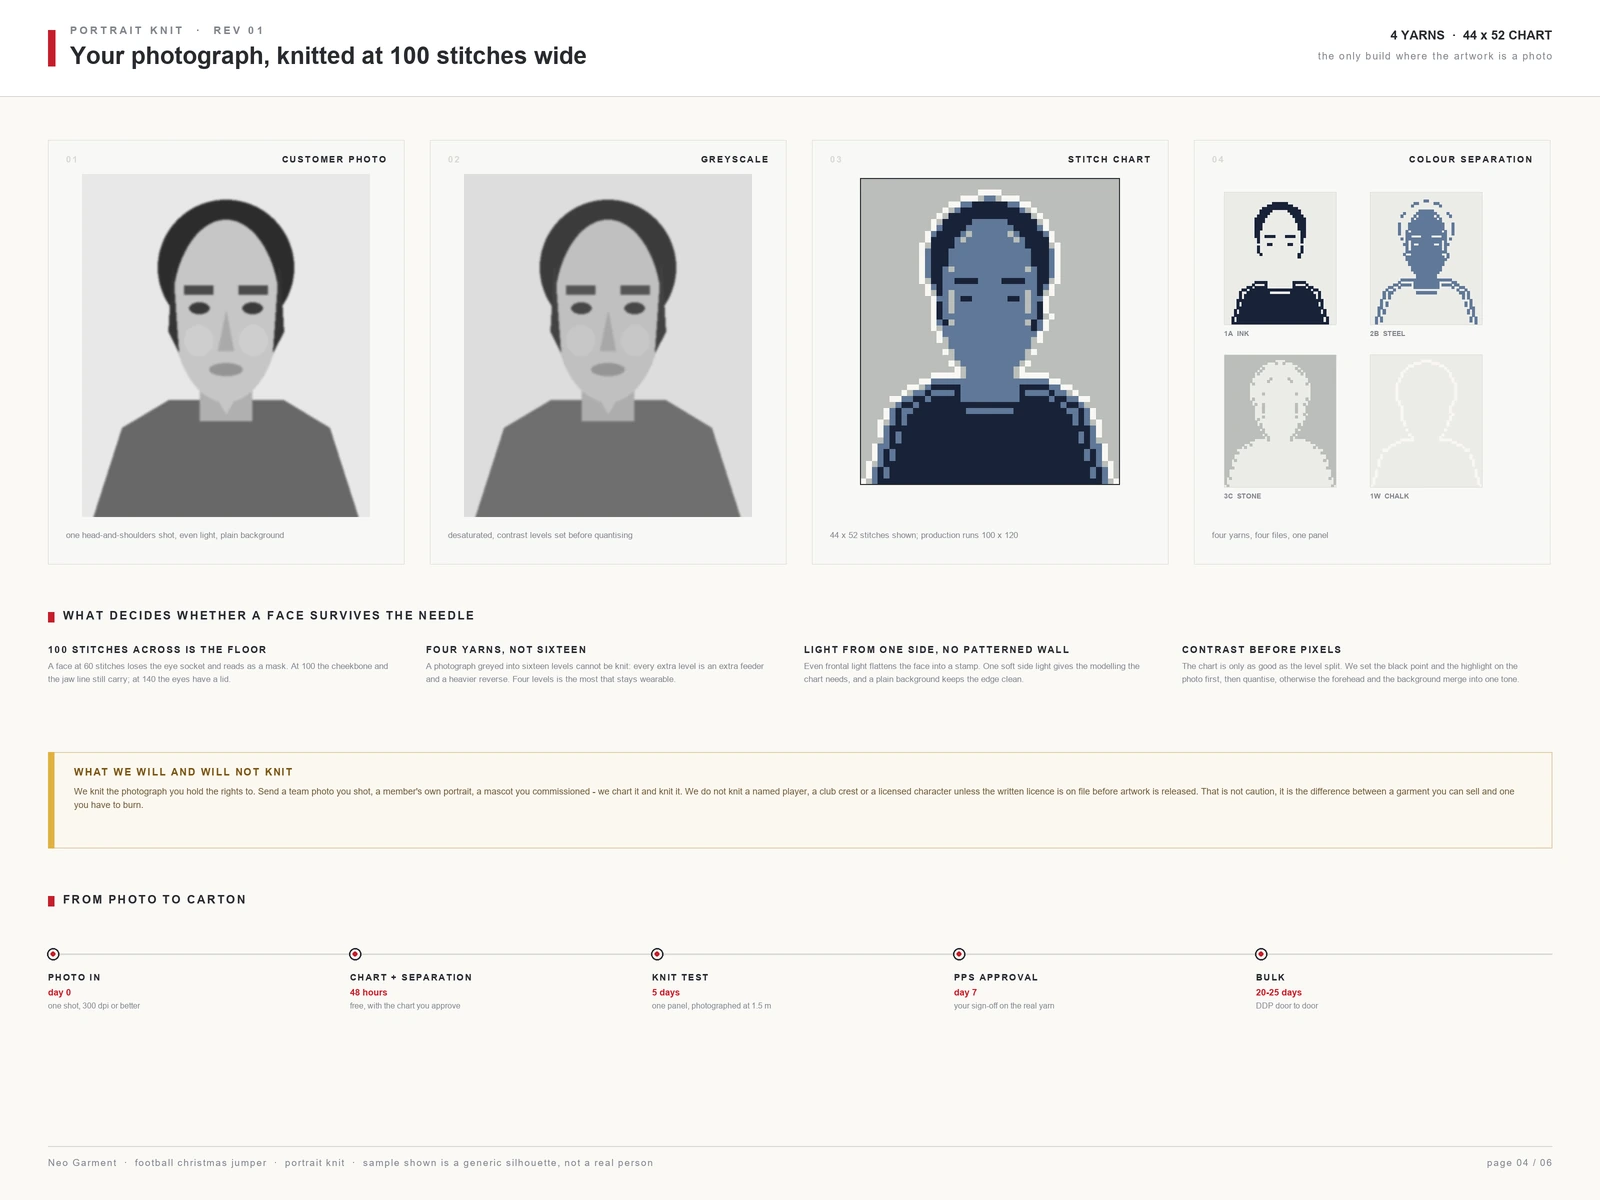Select the 1W Chalk separation thumbnail
1600x1200 pixels.
click(x=1426, y=421)
